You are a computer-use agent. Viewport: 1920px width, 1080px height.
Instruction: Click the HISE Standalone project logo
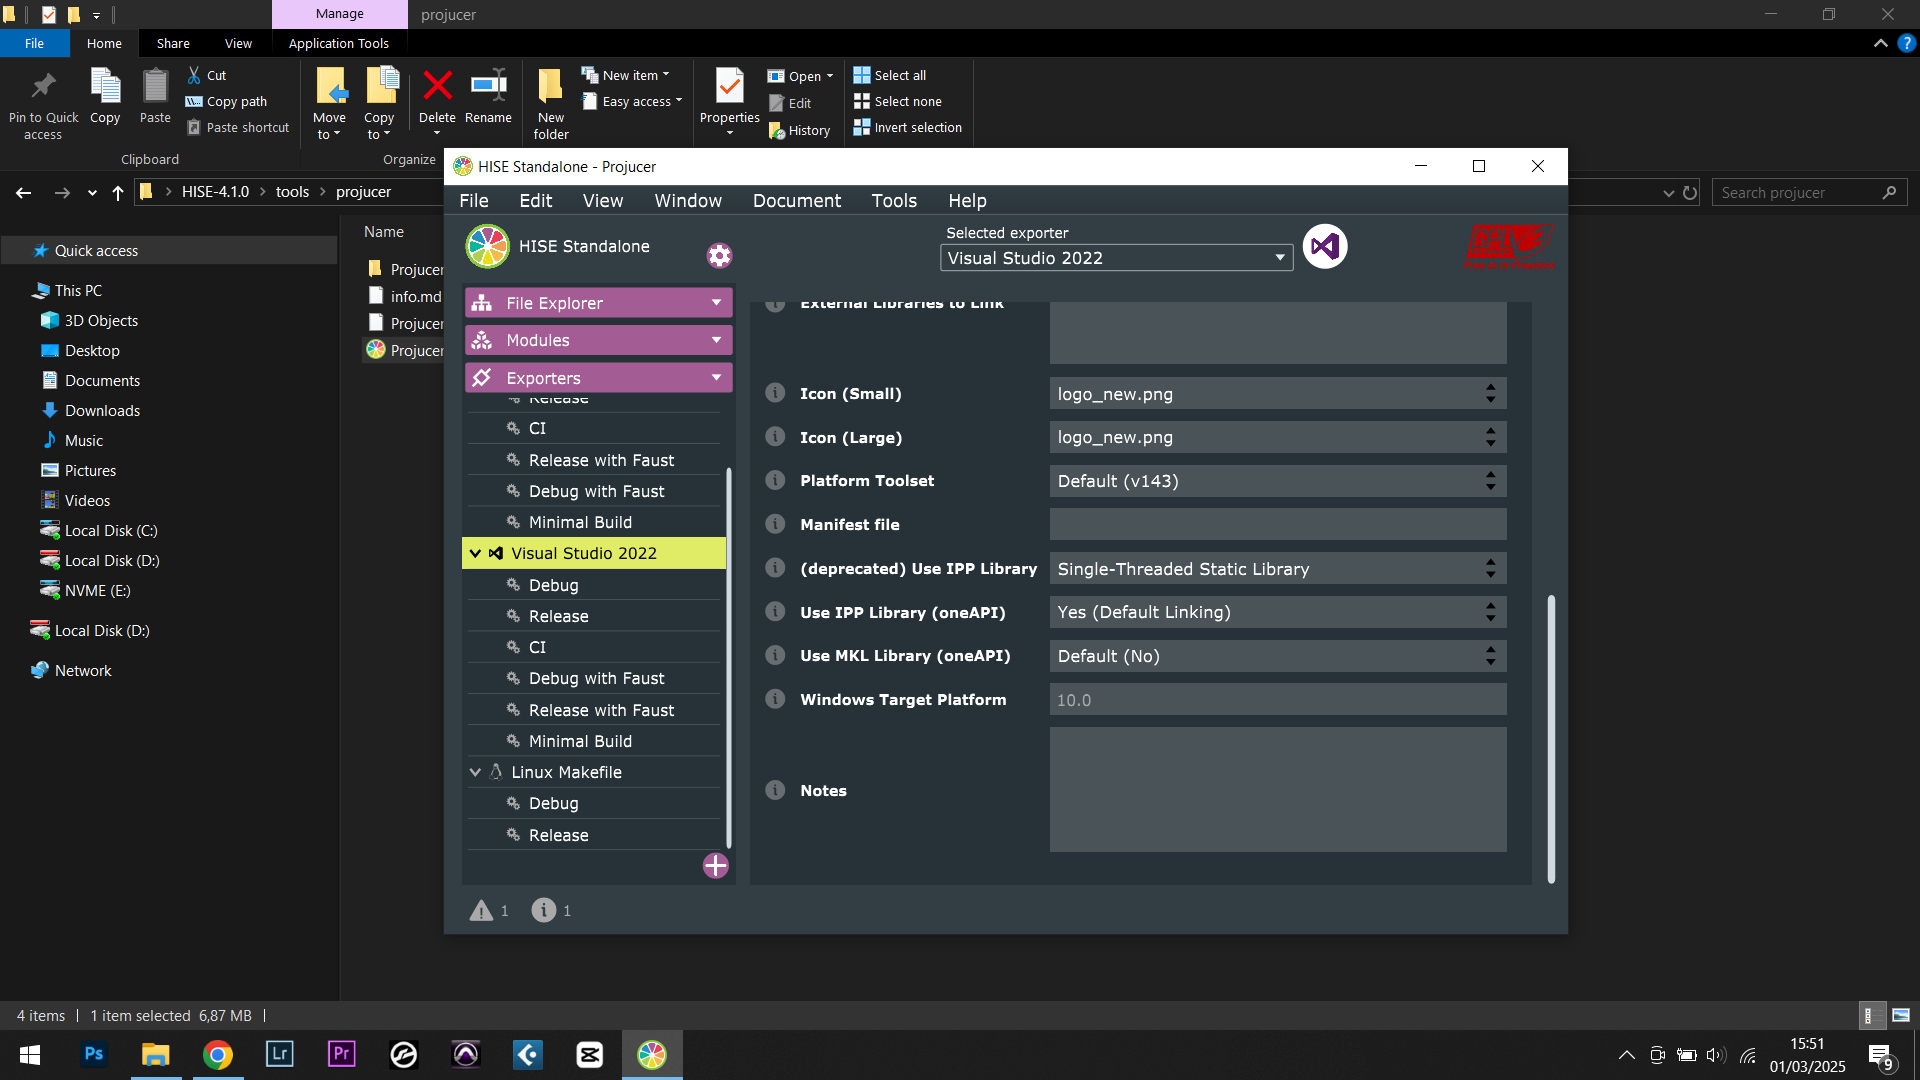click(x=488, y=246)
